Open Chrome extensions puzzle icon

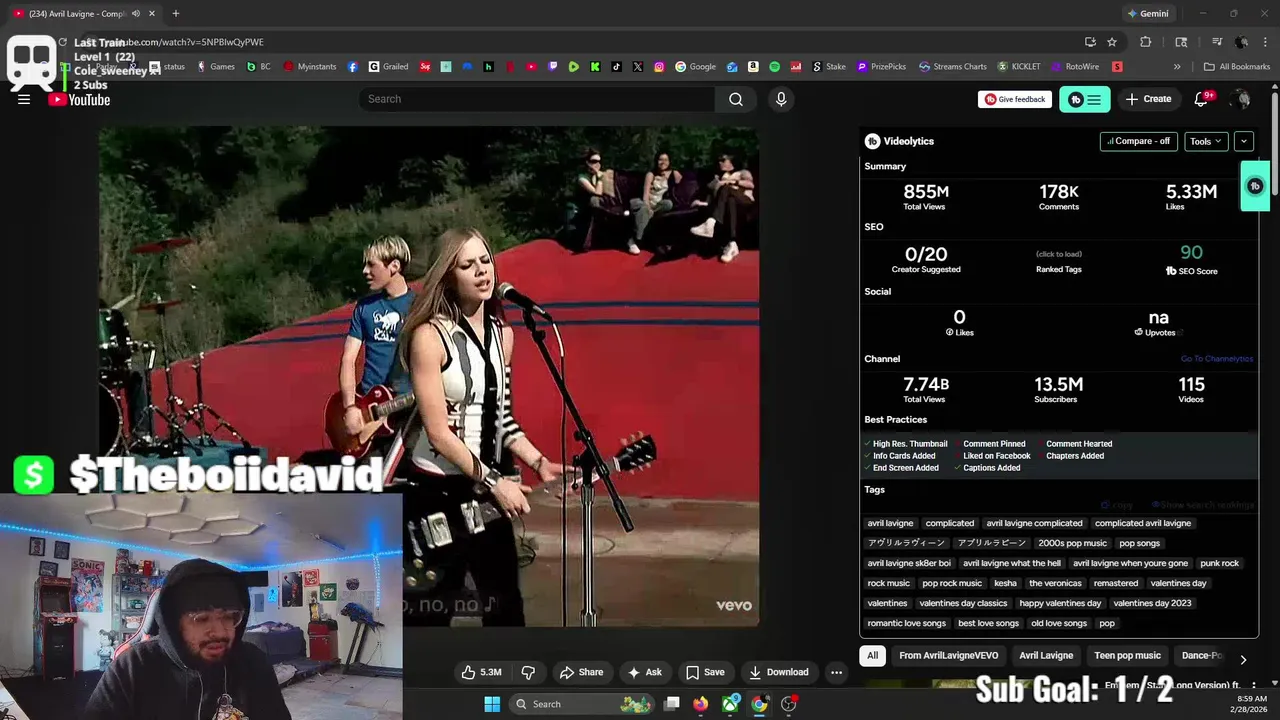coord(1146,42)
